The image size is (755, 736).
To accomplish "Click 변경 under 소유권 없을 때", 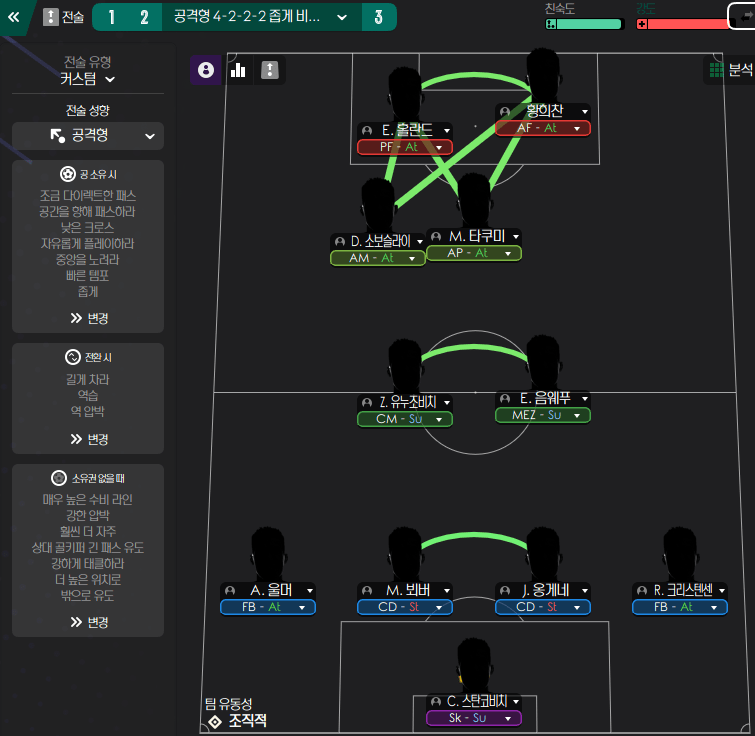I will point(89,622).
